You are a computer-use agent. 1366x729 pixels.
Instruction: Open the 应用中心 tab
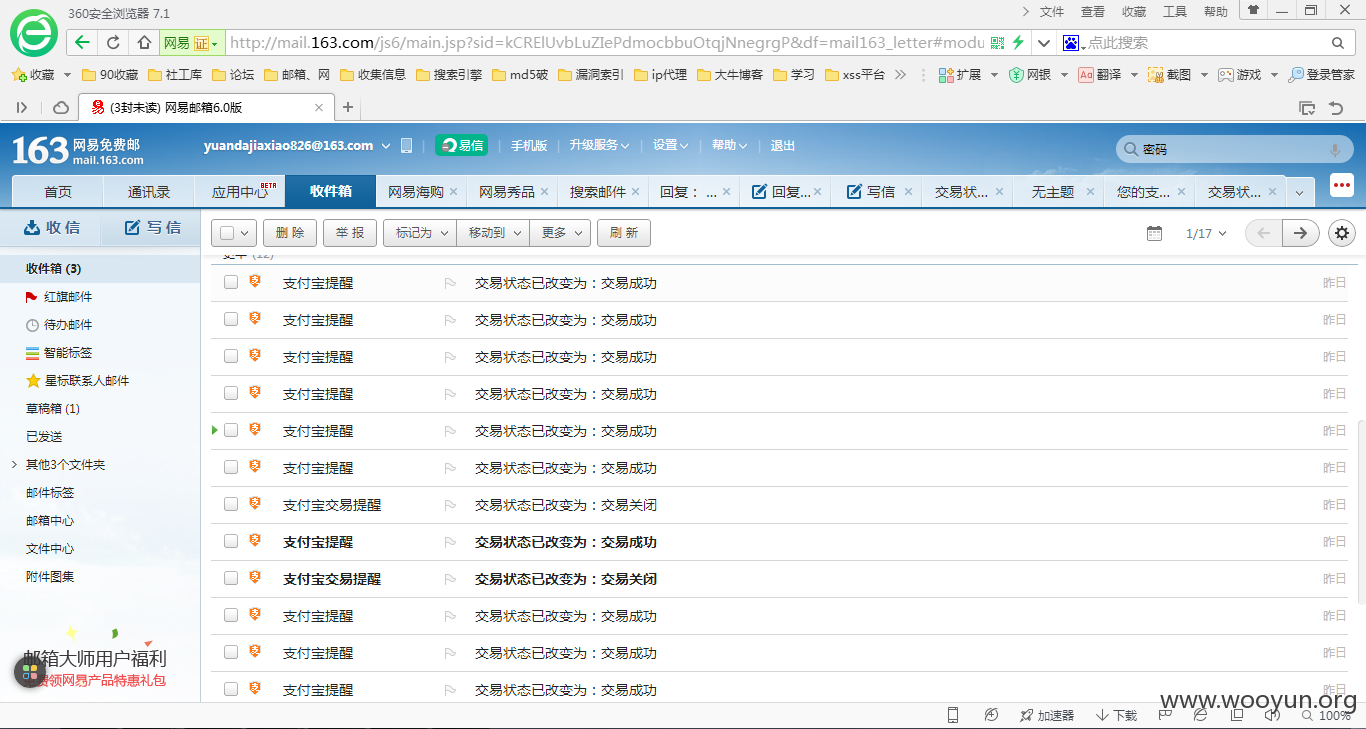(239, 192)
